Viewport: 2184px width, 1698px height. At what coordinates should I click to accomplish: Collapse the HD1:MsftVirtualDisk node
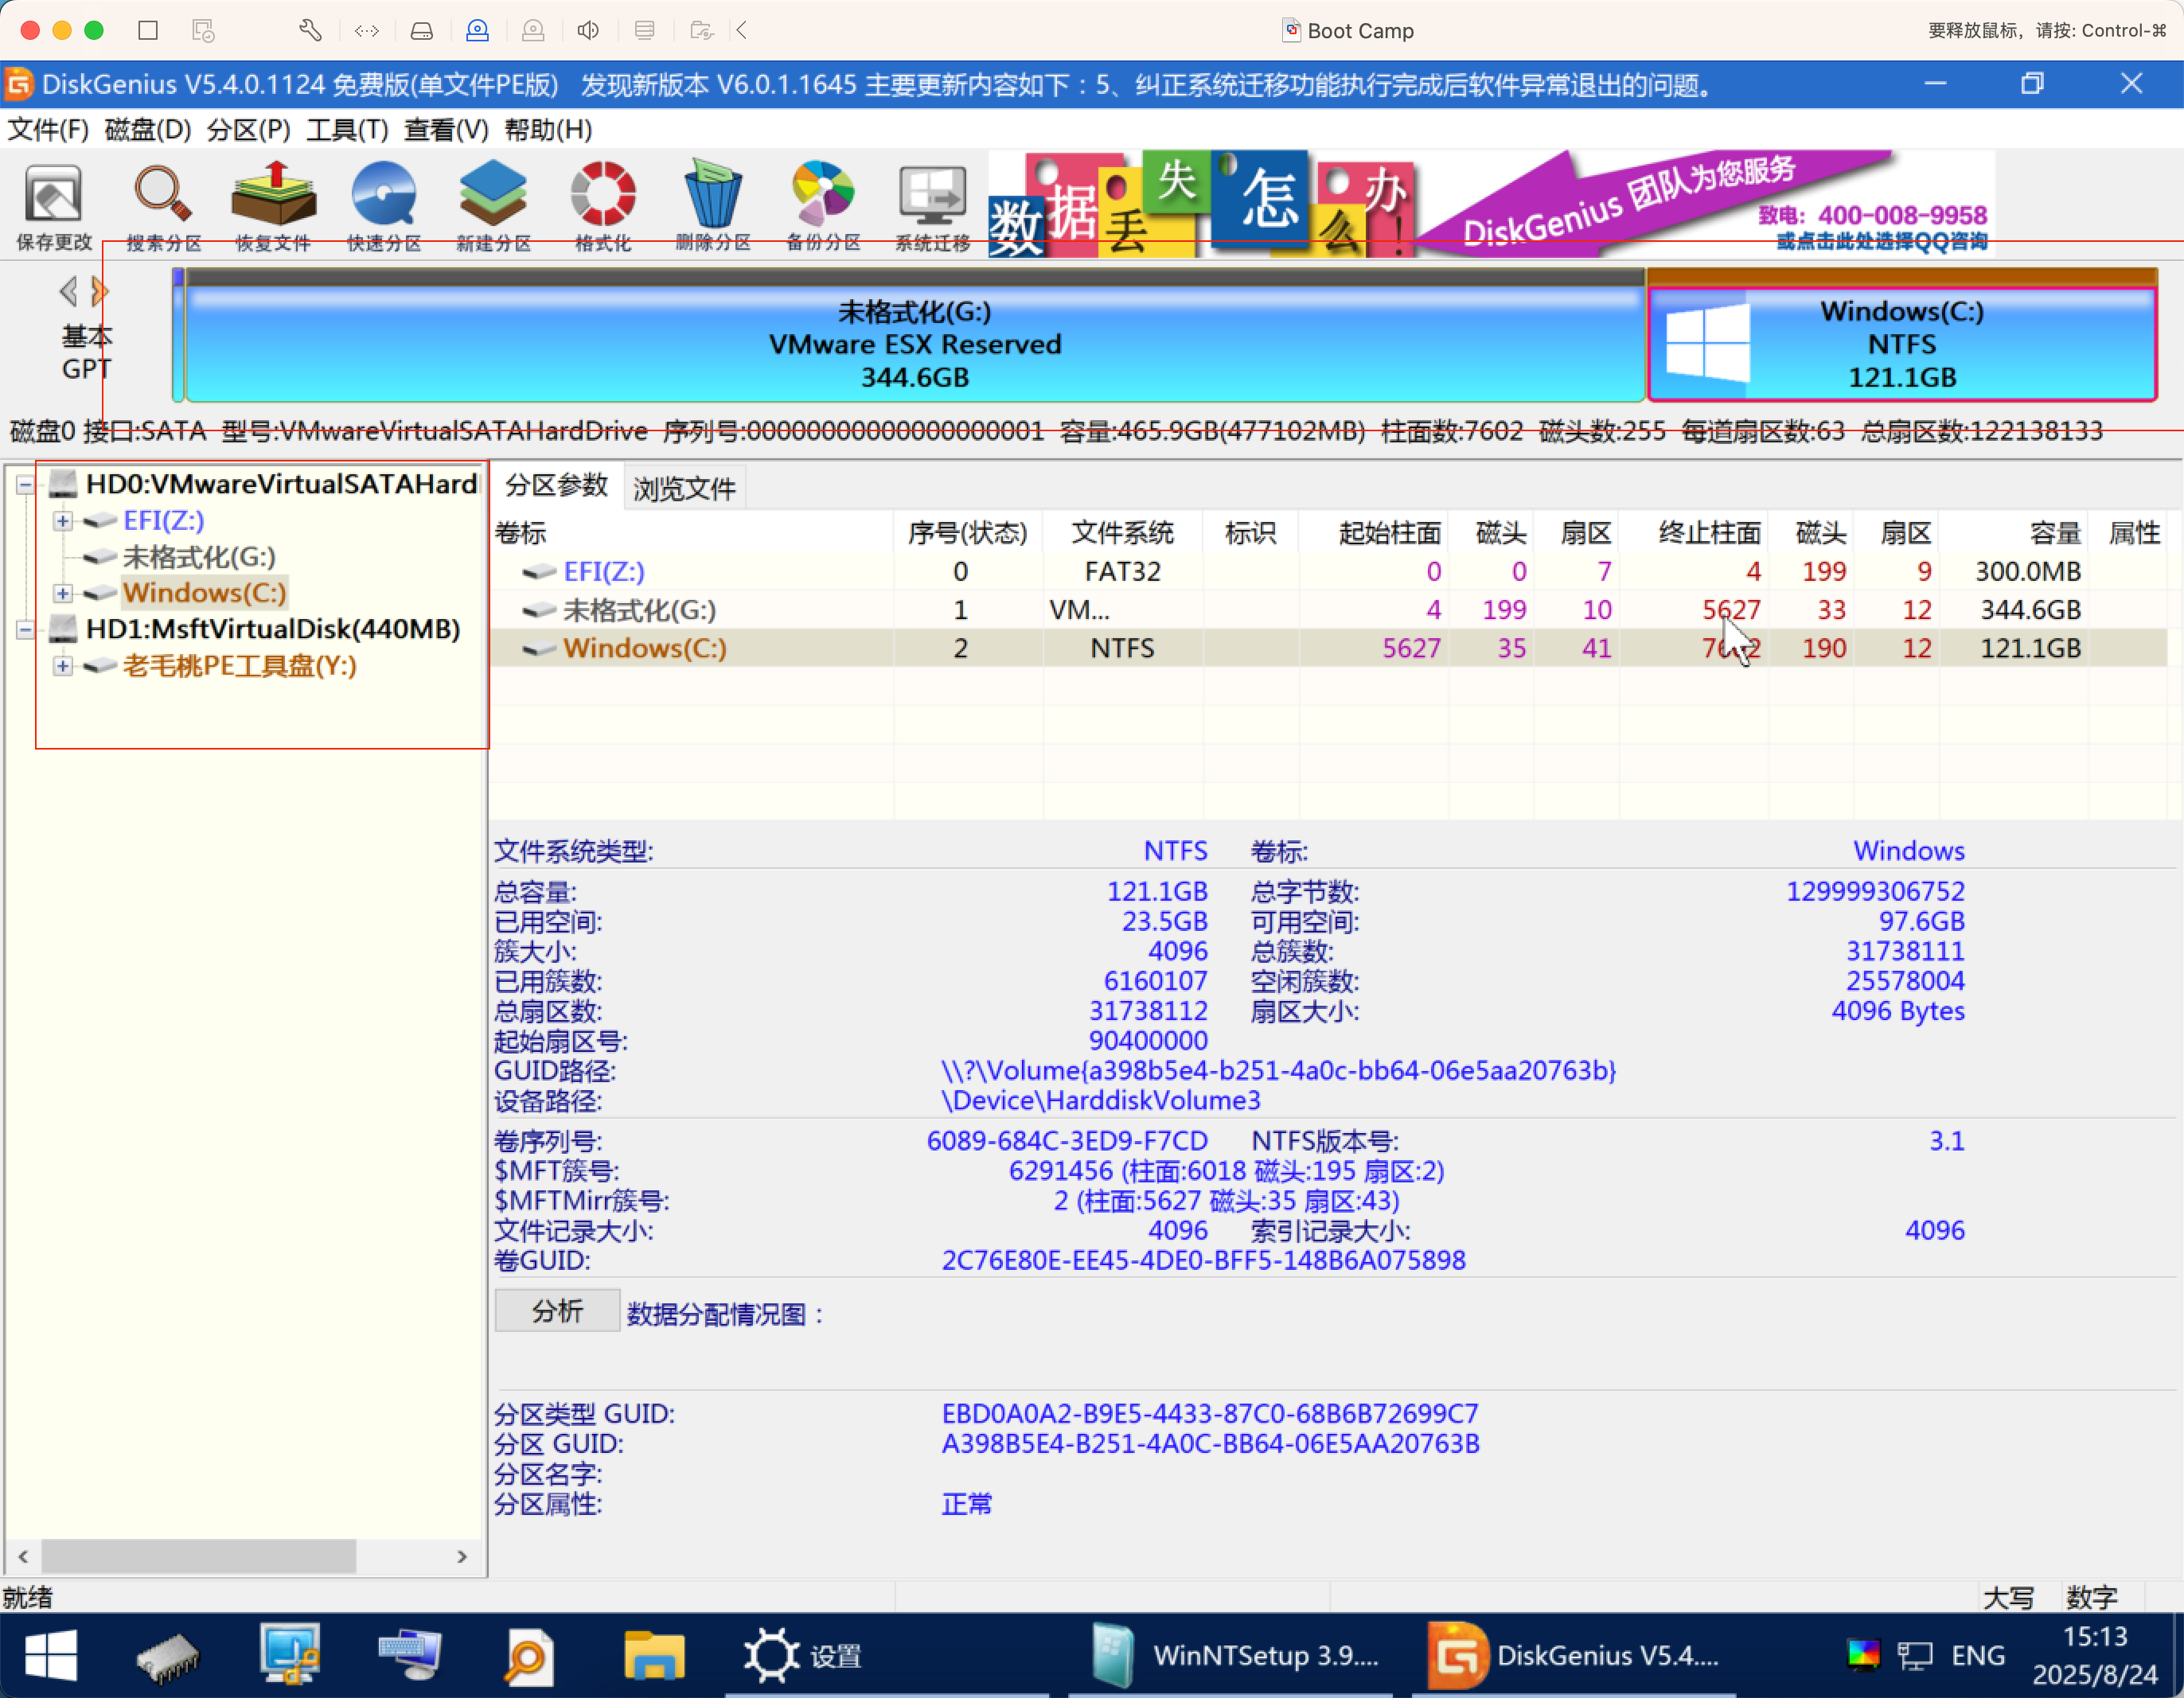[x=26, y=629]
